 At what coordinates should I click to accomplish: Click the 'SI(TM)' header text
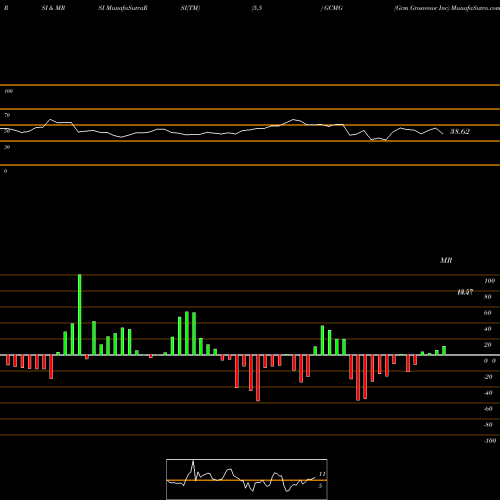(x=190, y=8)
